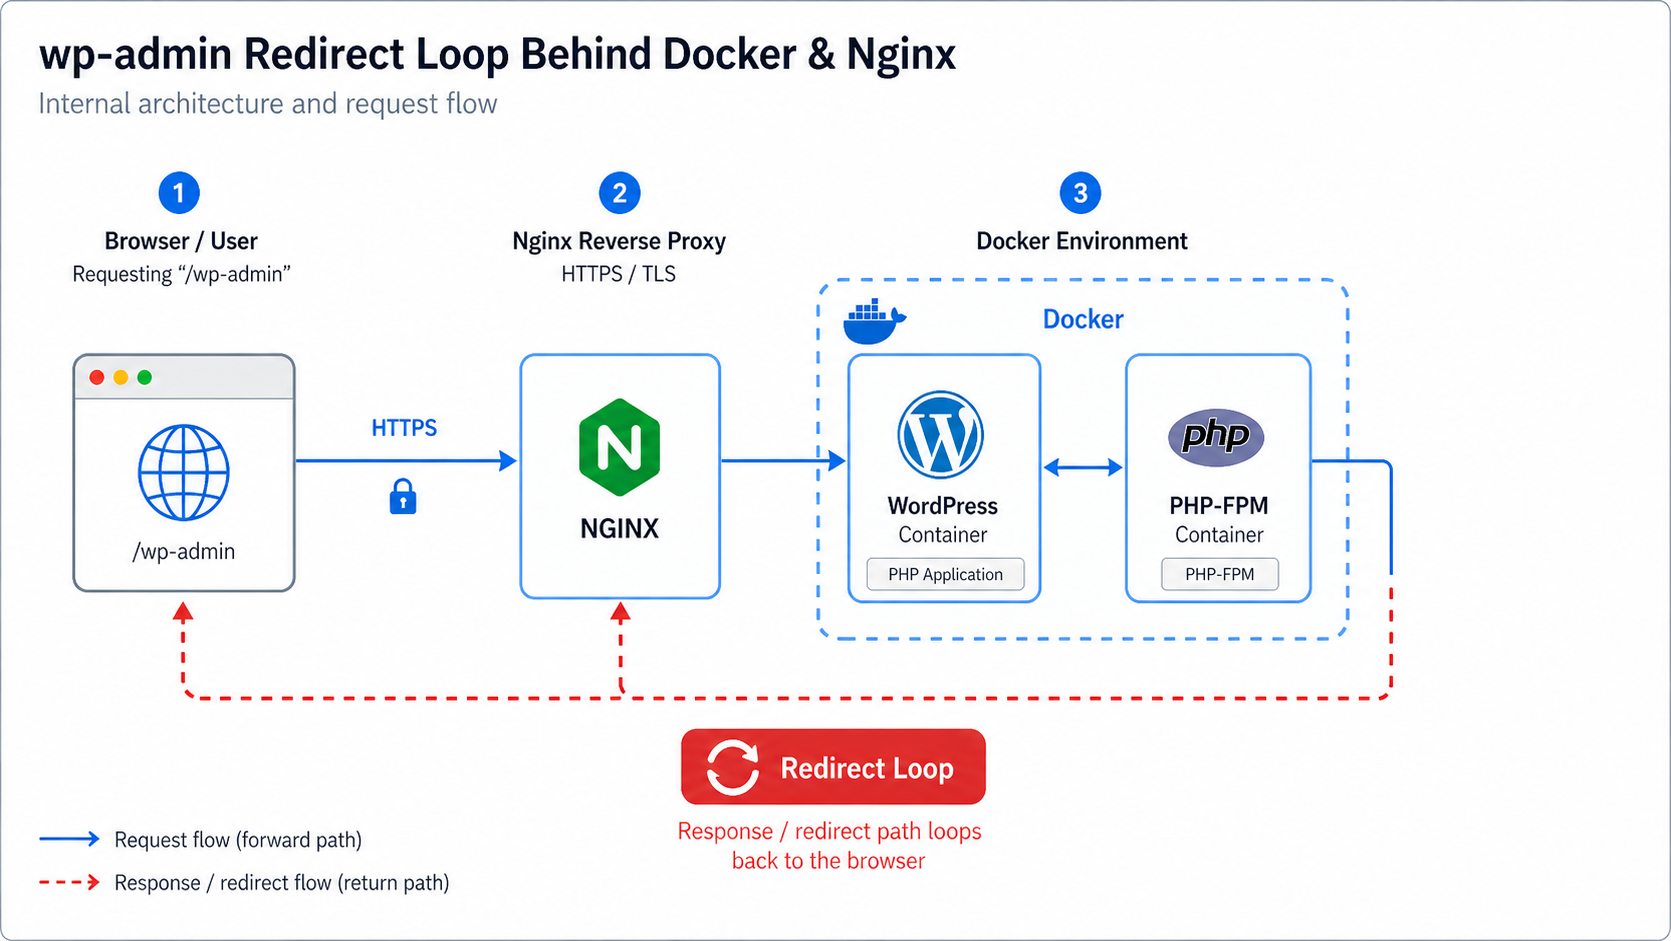Click the PHP-FPM label box
The width and height of the screenshot is (1671, 941).
[x=1220, y=574]
